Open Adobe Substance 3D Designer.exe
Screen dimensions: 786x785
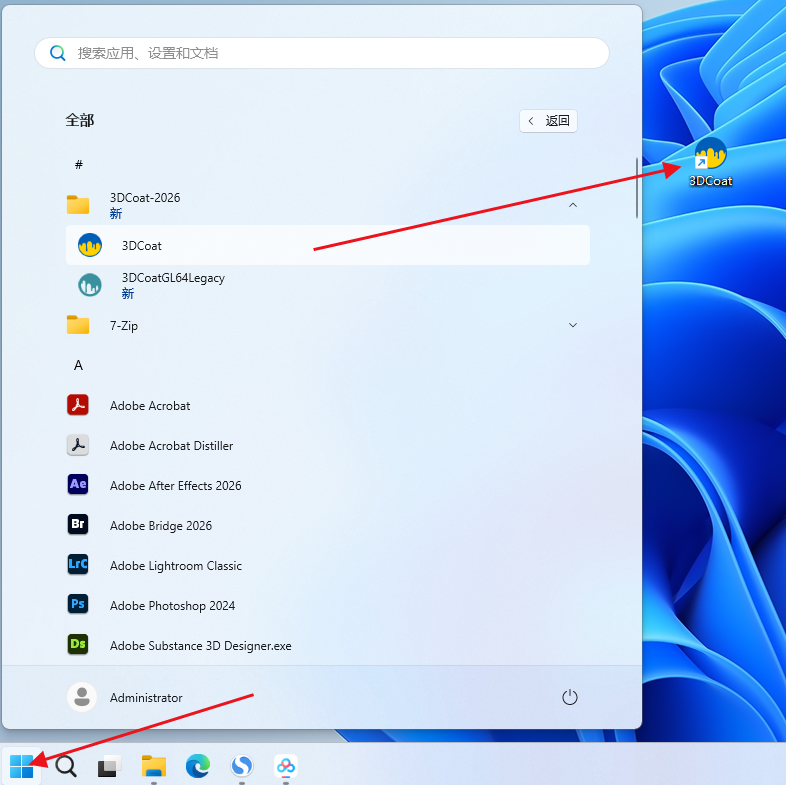tap(327, 646)
